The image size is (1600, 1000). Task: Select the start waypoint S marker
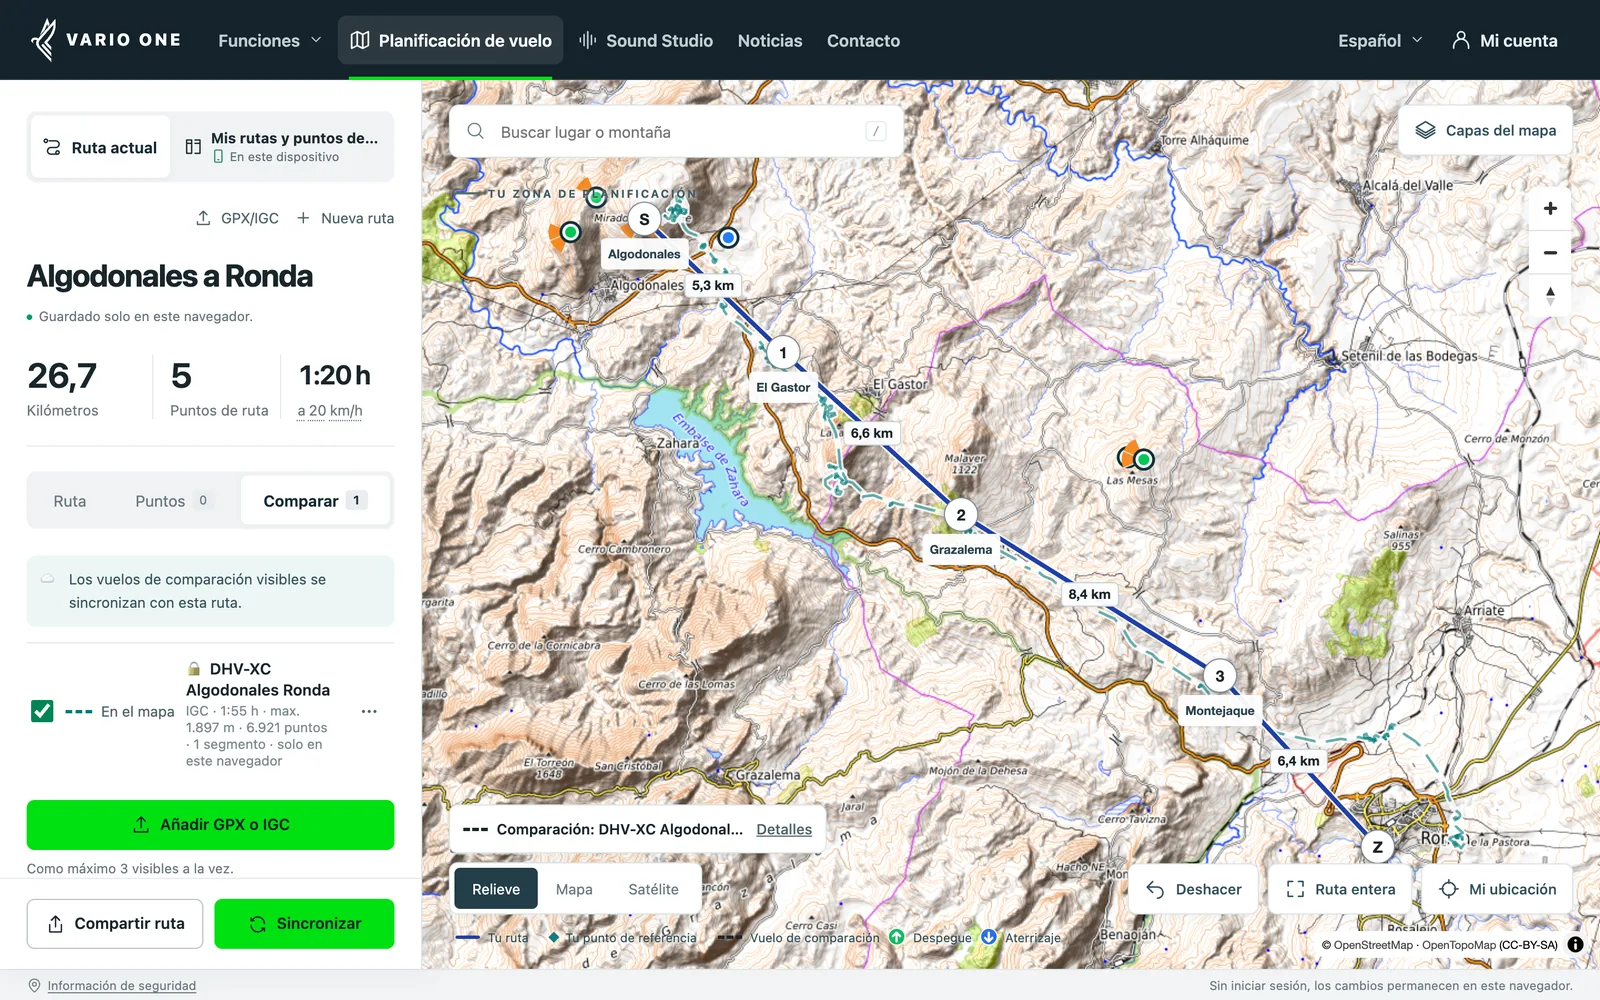644,219
